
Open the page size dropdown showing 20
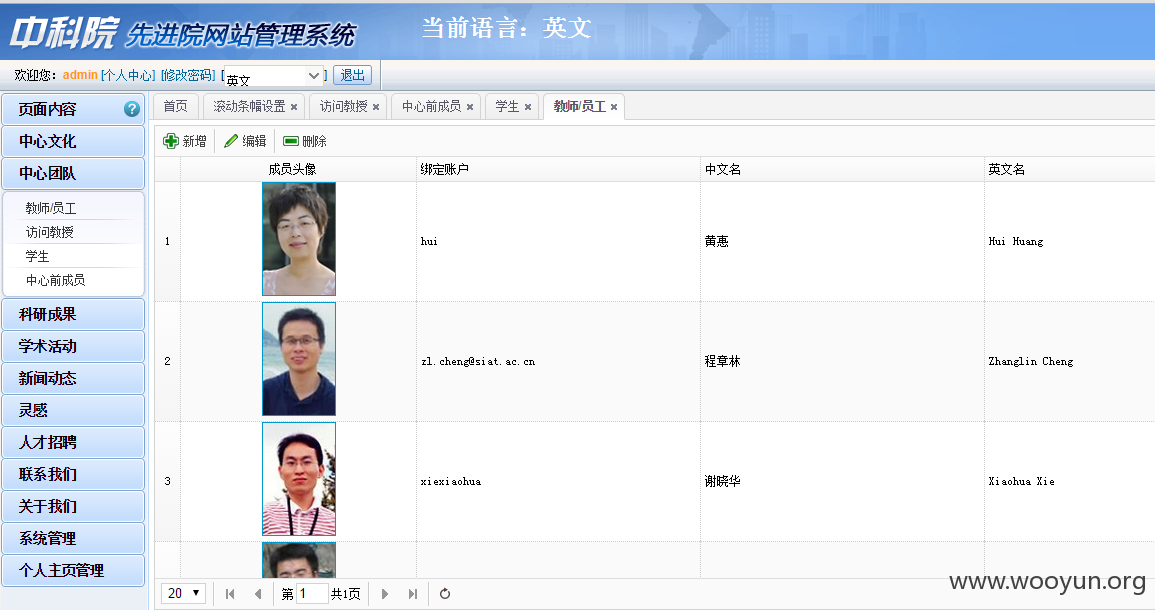point(183,593)
